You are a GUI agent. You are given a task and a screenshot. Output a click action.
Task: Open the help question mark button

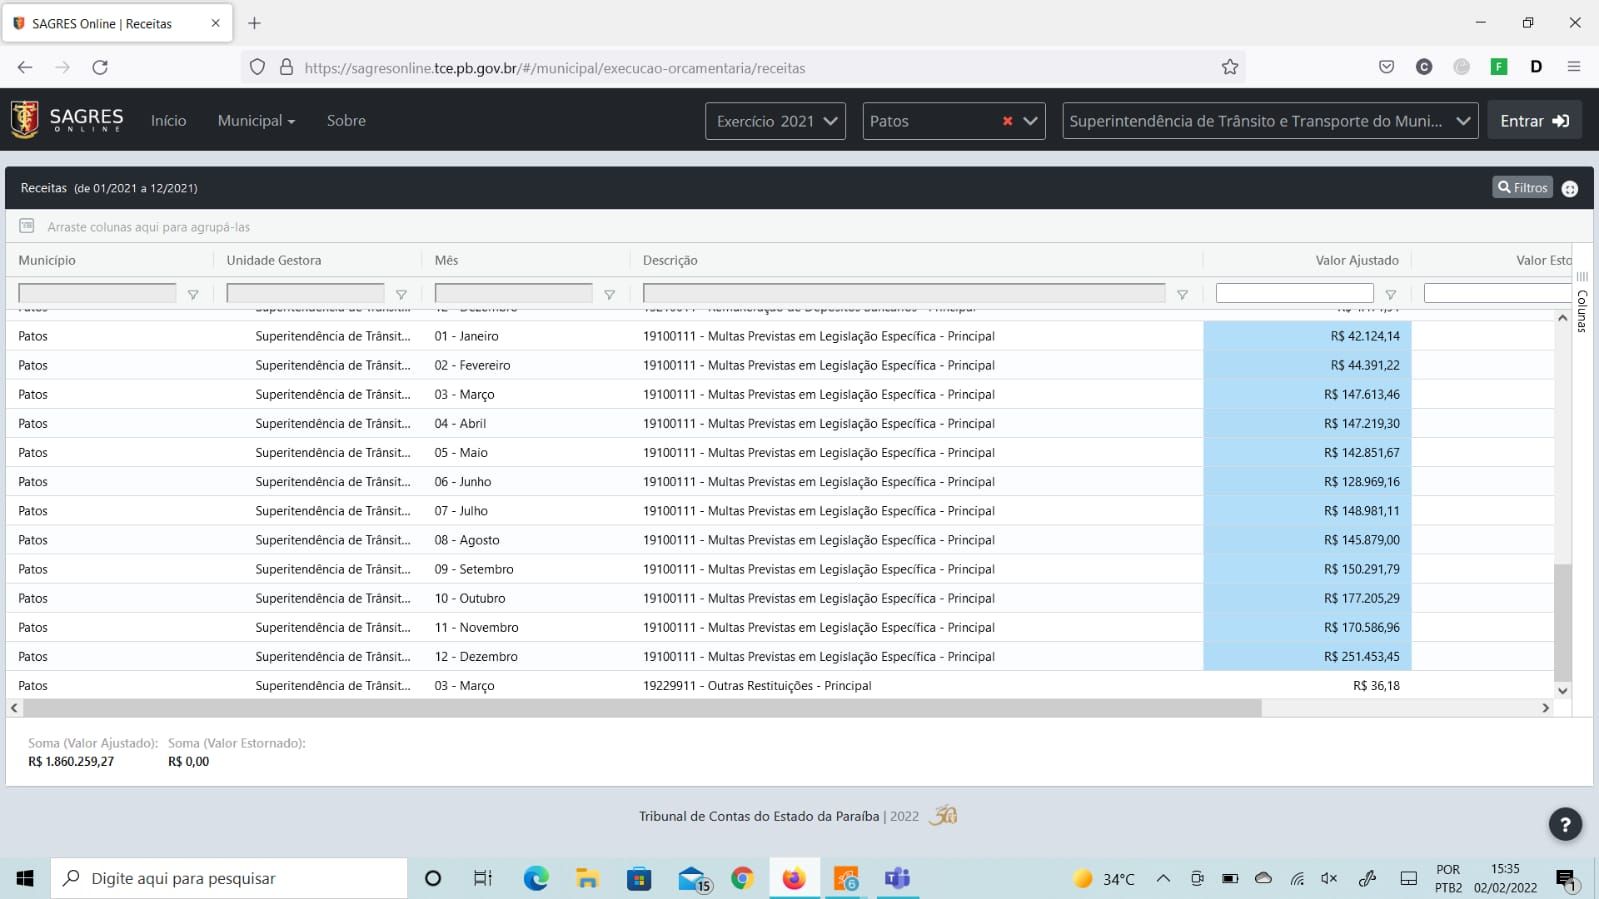click(1565, 824)
